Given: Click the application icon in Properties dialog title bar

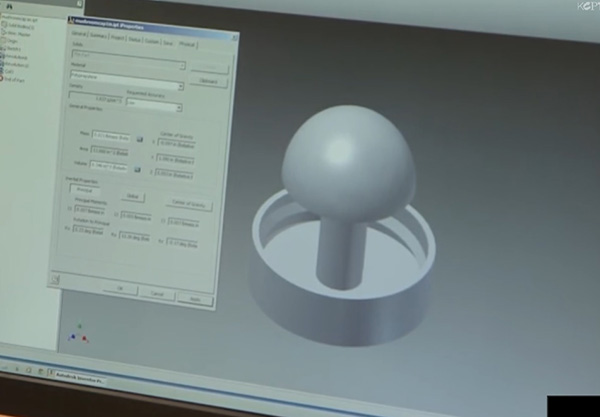Looking at the screenshot, I should click(70, 21).
